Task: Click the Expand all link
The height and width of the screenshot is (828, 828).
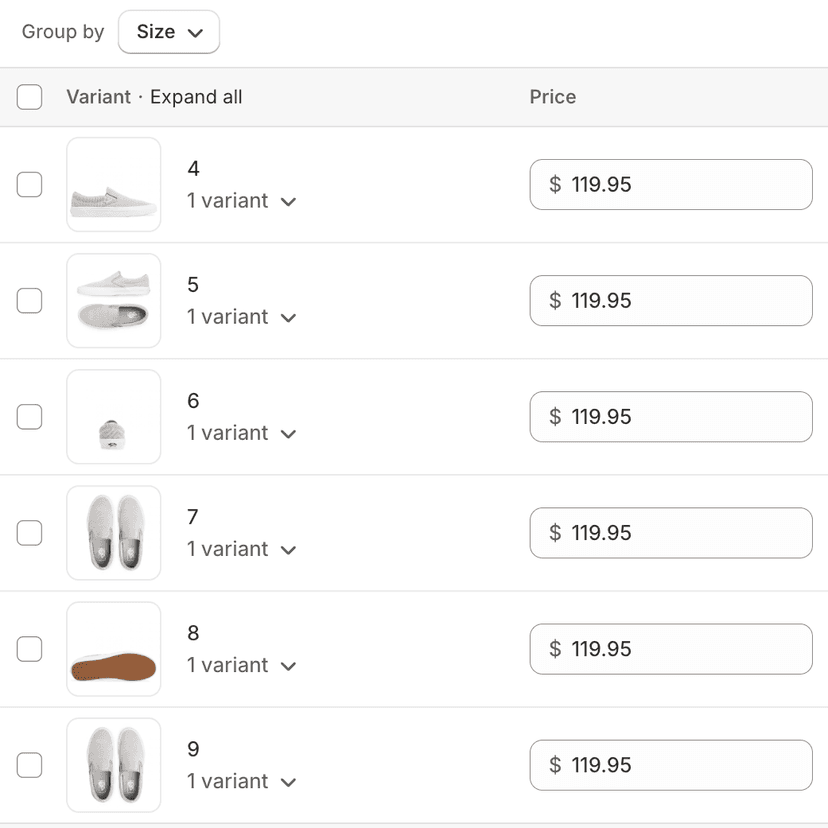Action: pyautogui.click(x=196, y=97)
